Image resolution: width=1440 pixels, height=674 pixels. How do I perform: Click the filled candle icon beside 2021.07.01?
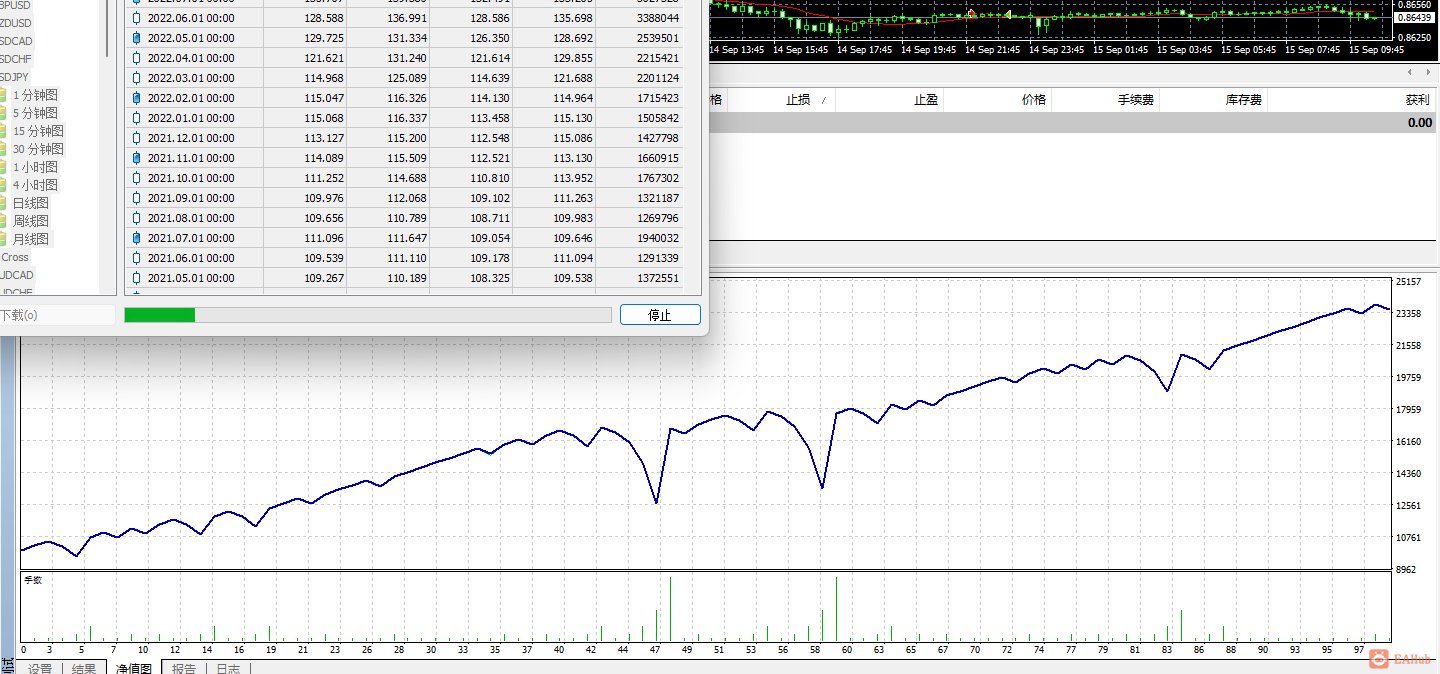tap(137, 238)
